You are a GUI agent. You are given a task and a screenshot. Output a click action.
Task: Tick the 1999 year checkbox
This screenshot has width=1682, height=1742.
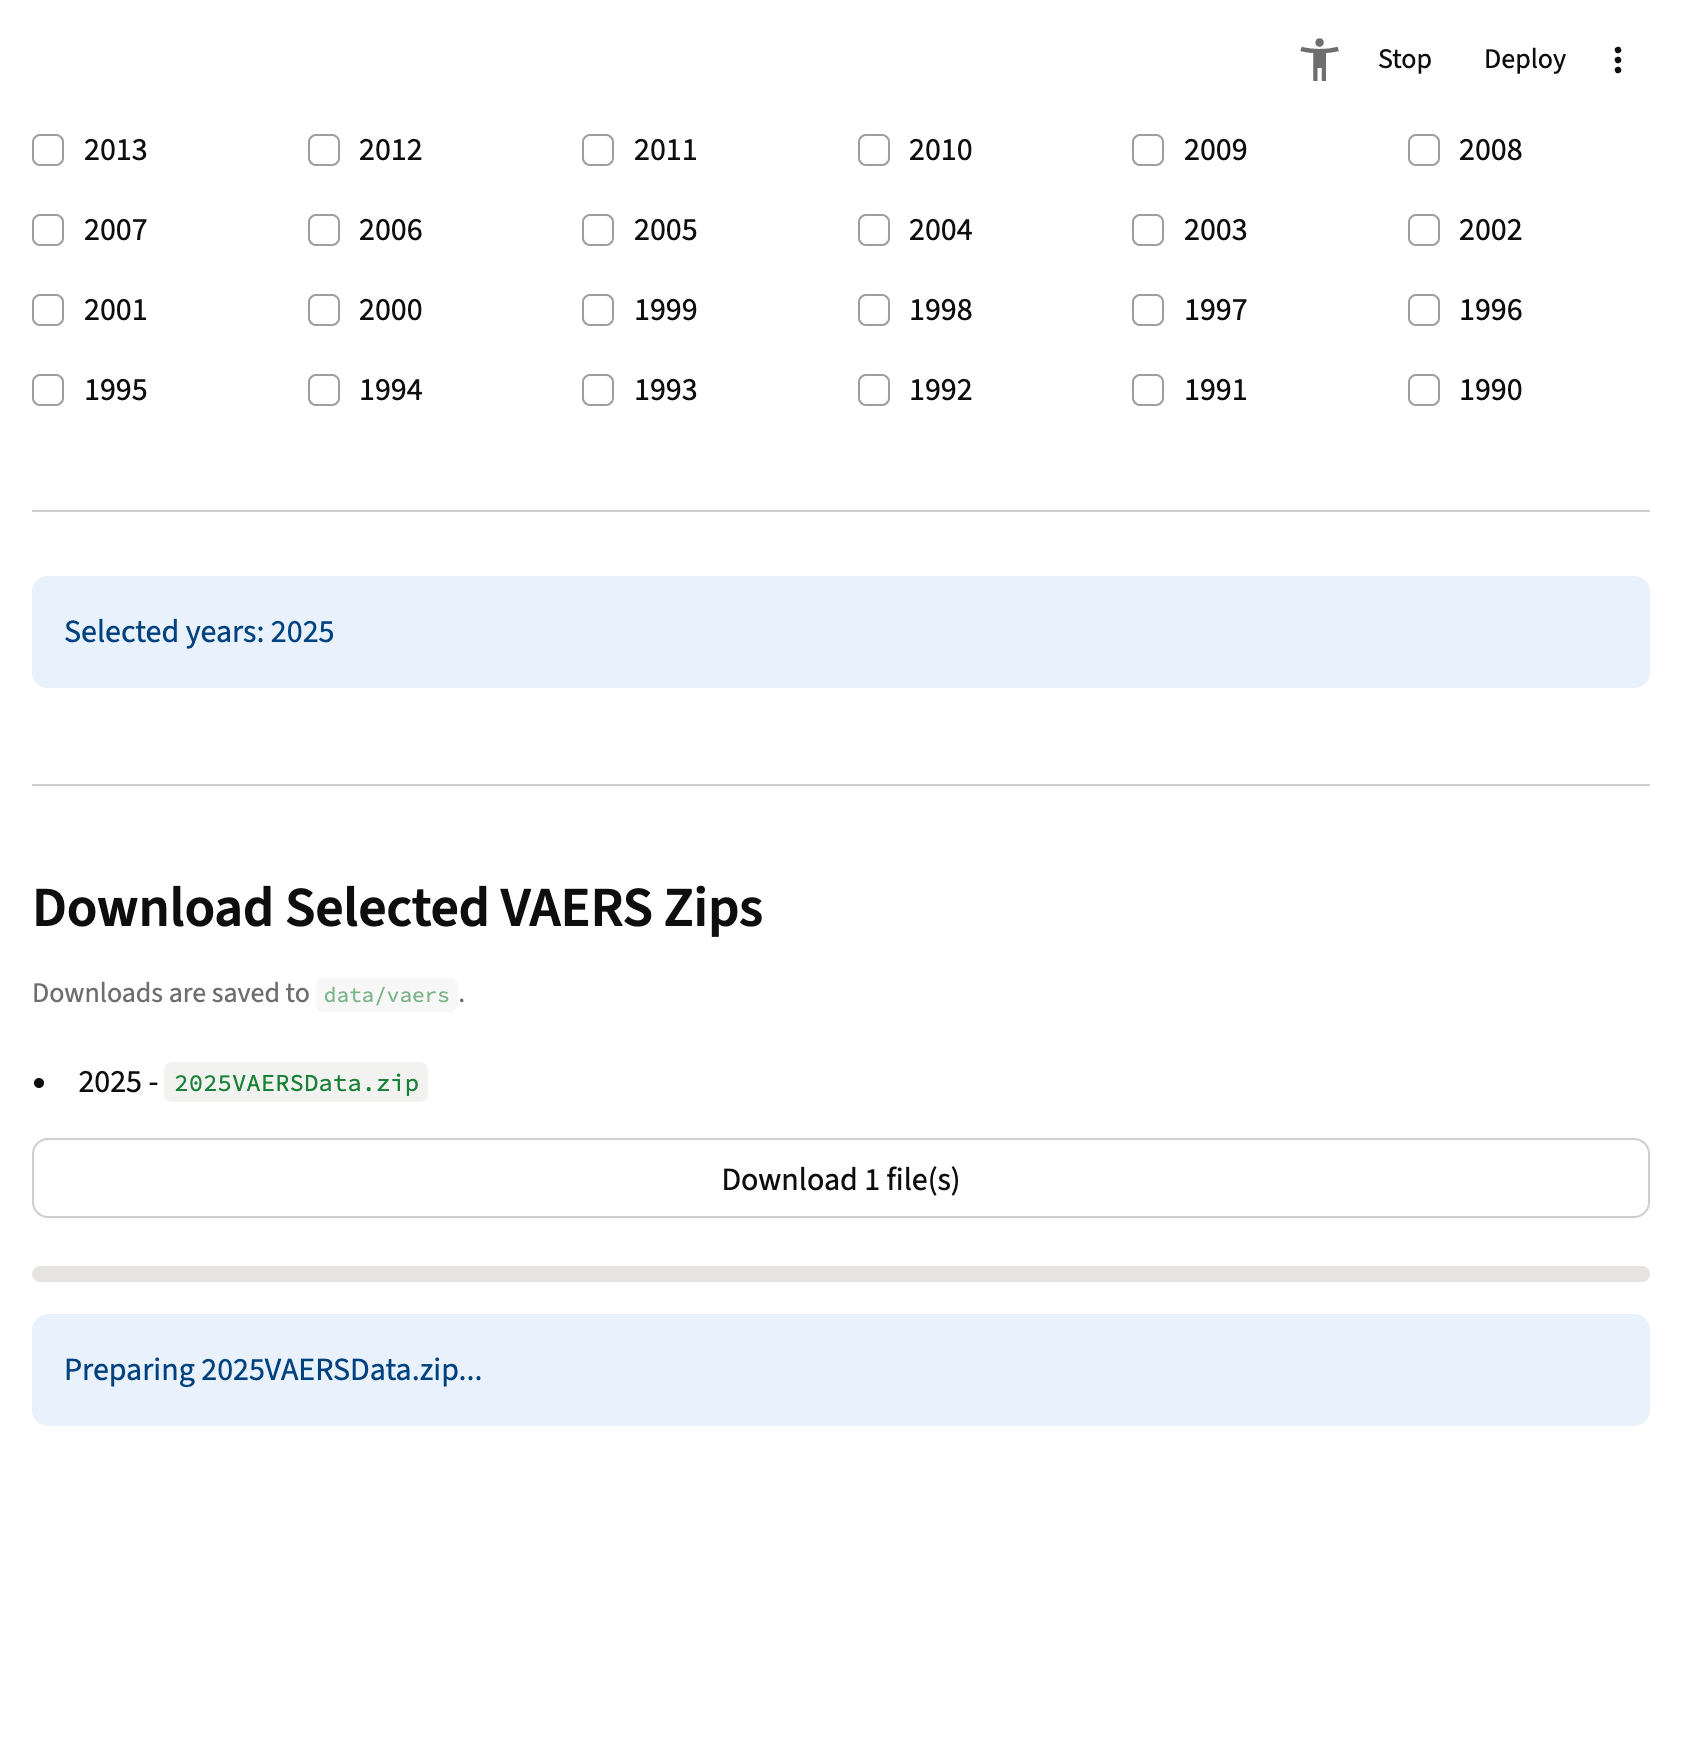coord(598,310)
